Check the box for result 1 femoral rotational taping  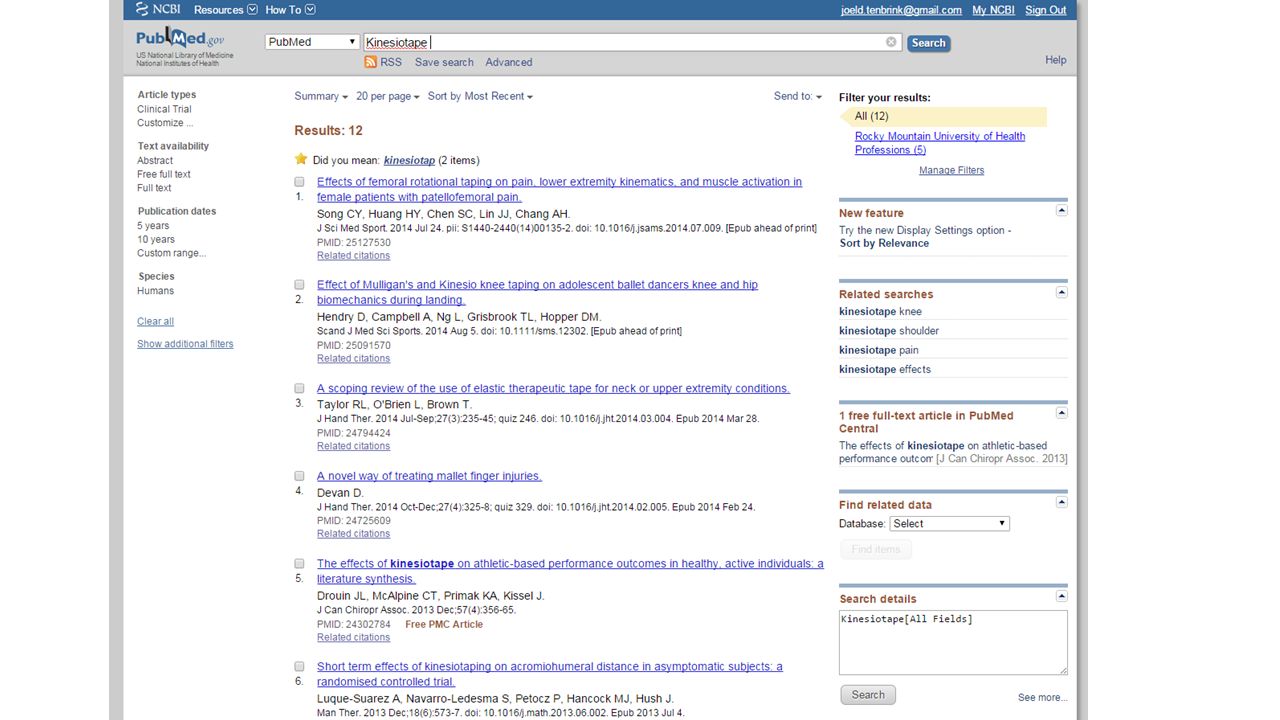coord(299,182)
